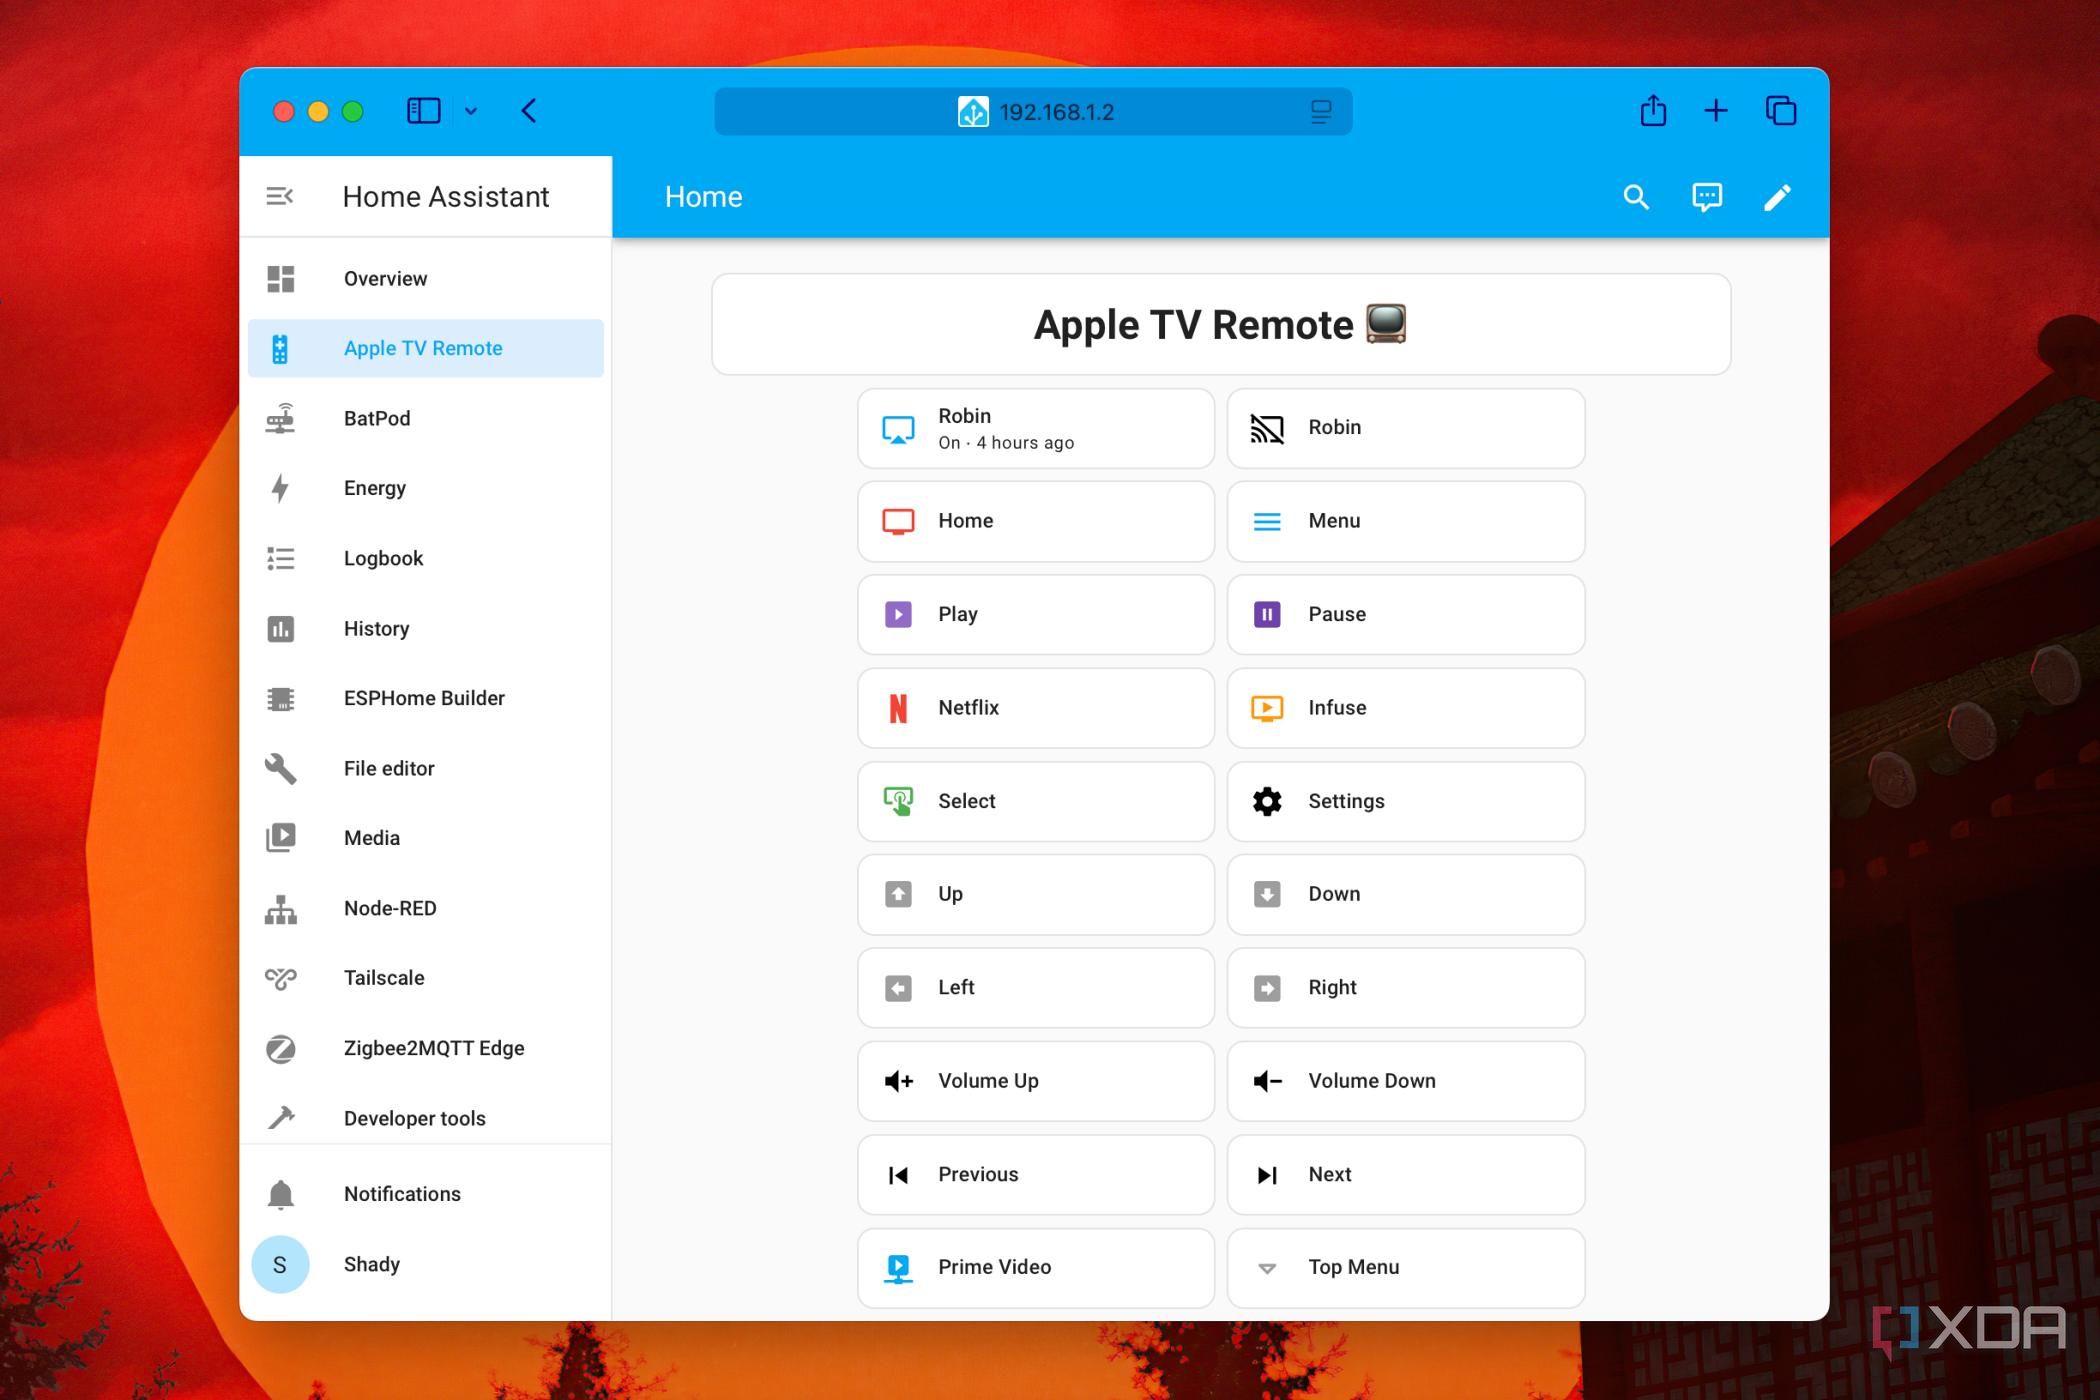Skip to Next track card
Viewport: 2100px width, 1400px height.
click(x=1406, y=1175)
